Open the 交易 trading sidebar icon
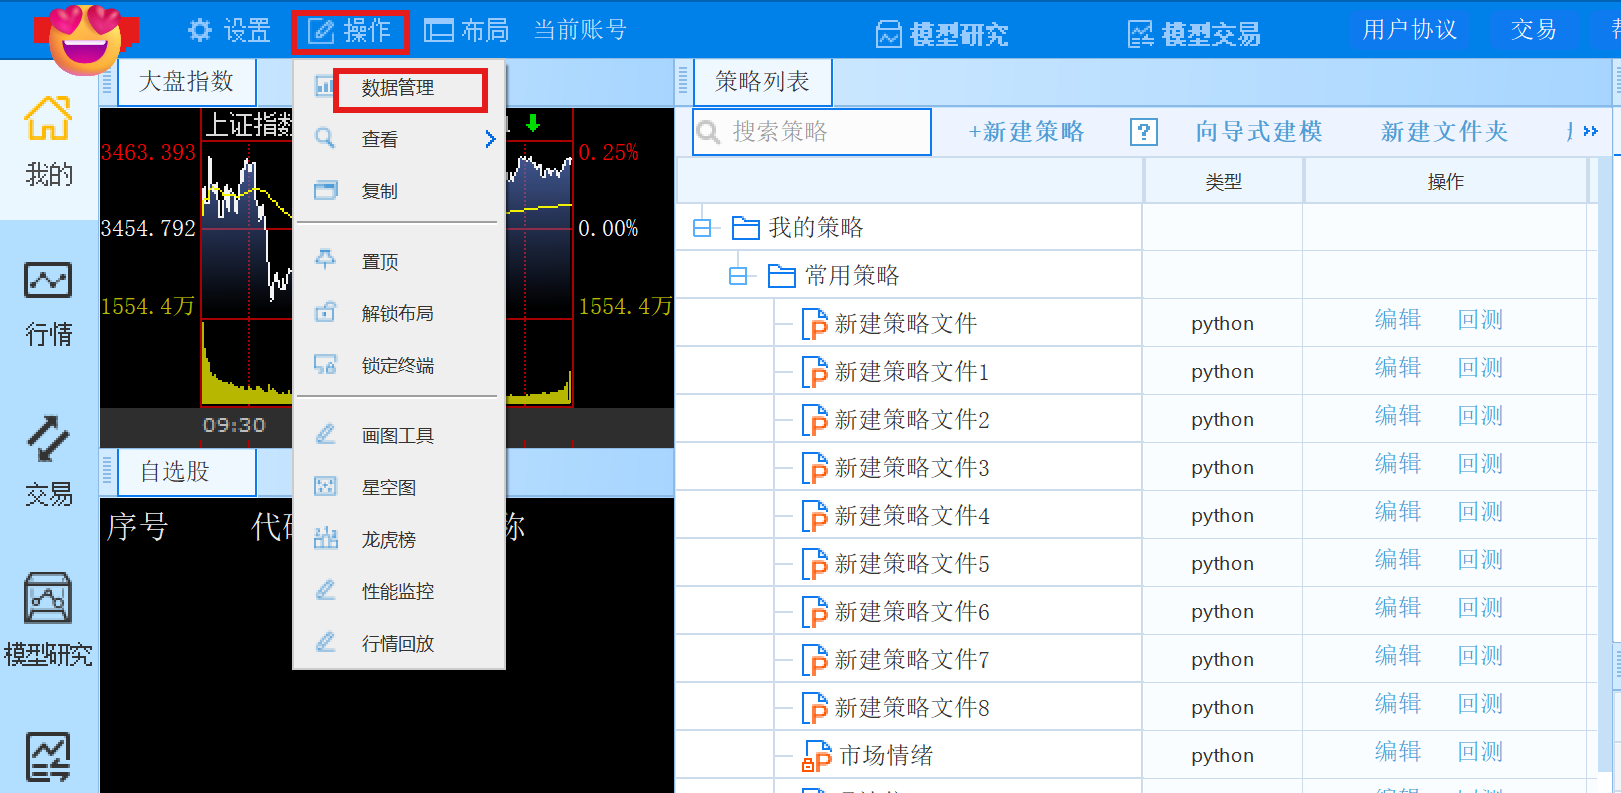Screen dimensions: 1621x793 [48, 460]
